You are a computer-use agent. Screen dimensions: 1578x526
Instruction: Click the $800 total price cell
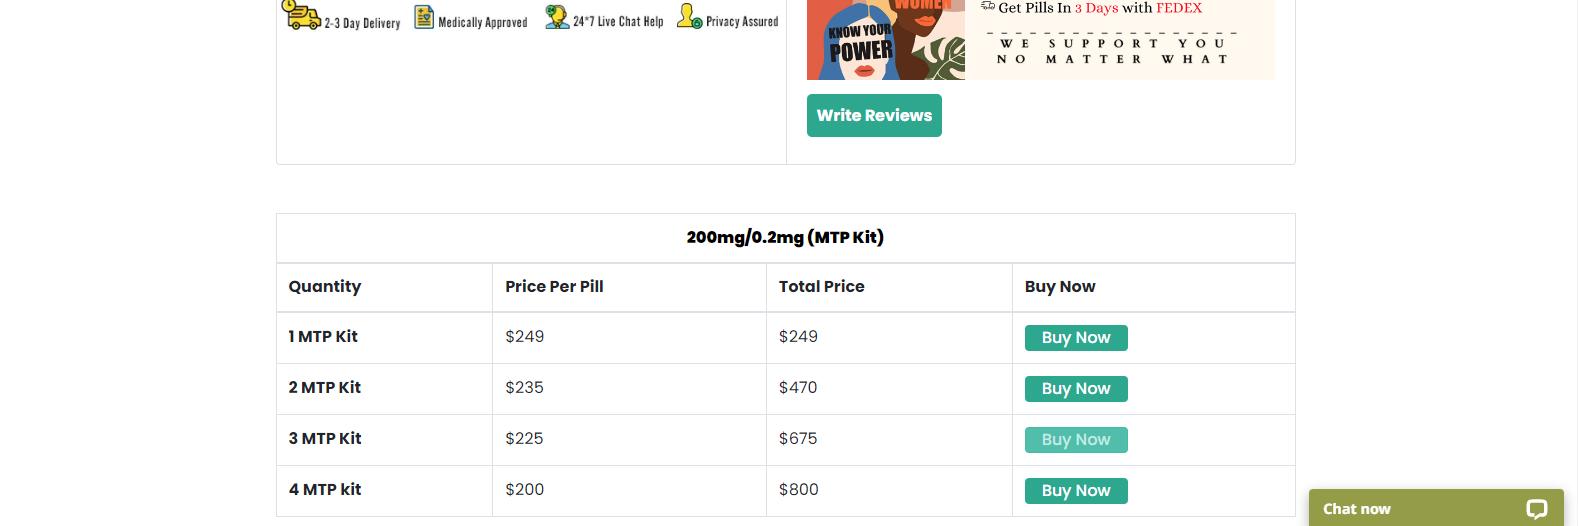pyautogui.click(x=798, y=490)
